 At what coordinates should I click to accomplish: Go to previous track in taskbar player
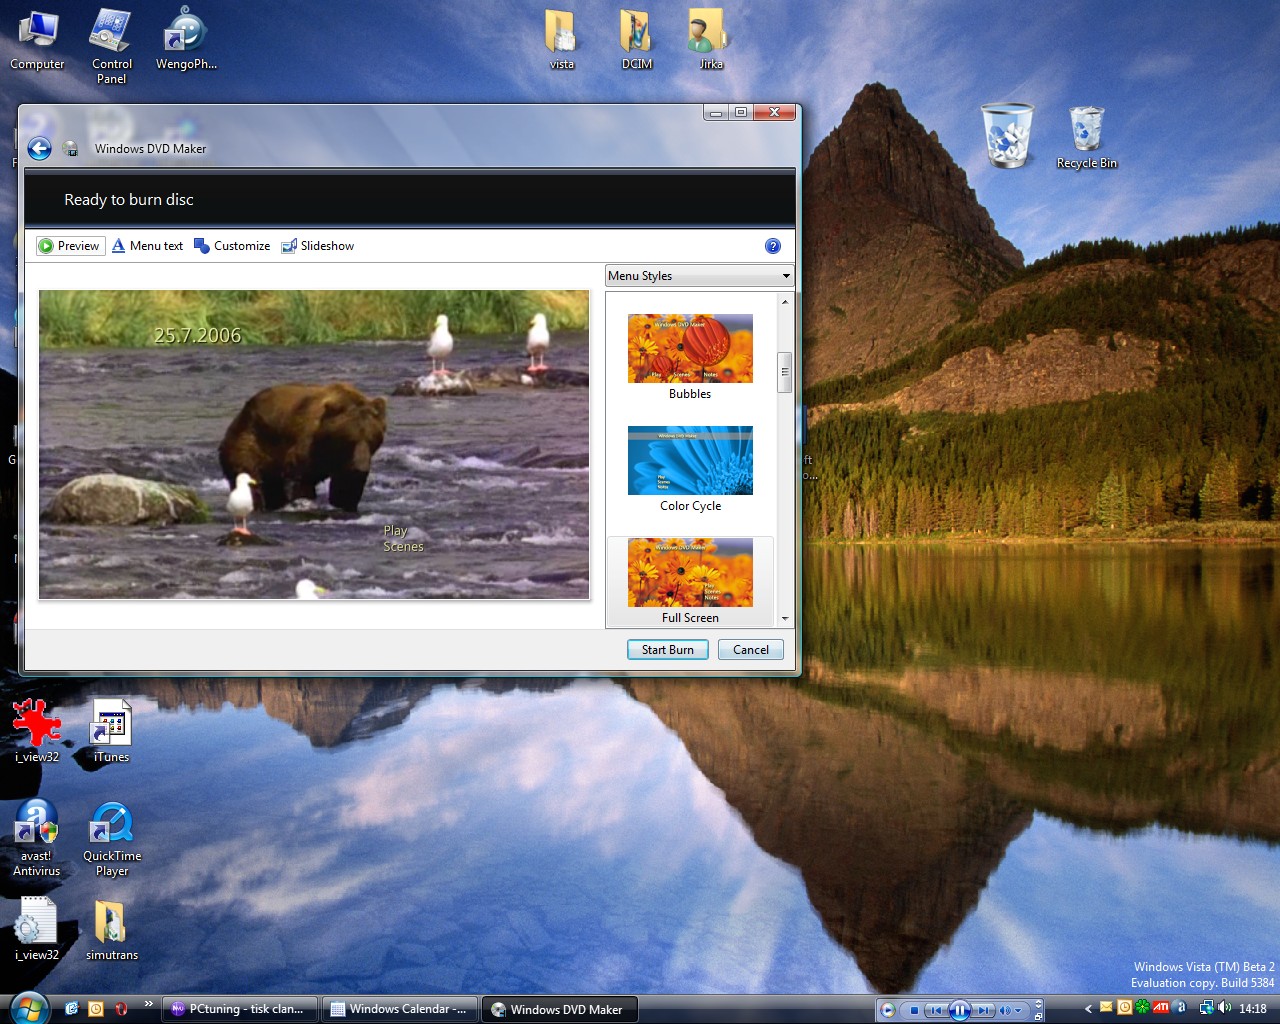936,1010
